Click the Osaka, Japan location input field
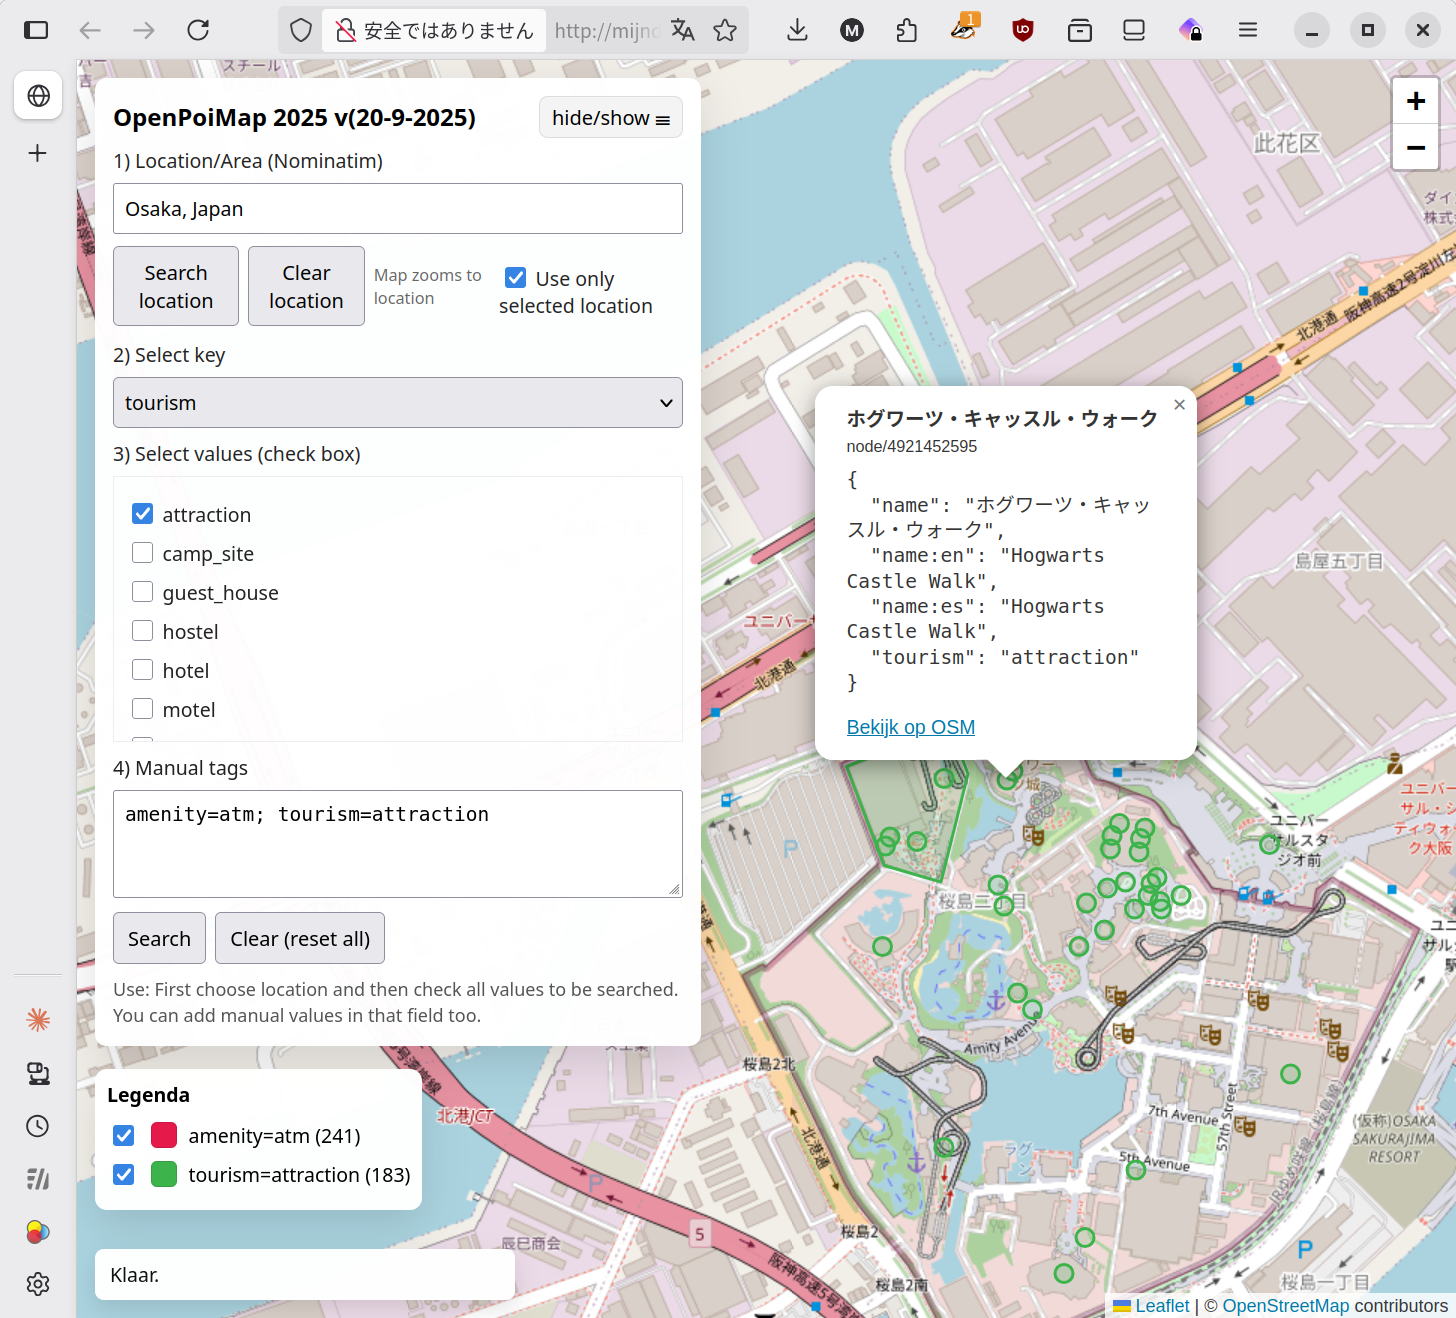Screen dimensions: 1456x1318 397,209
